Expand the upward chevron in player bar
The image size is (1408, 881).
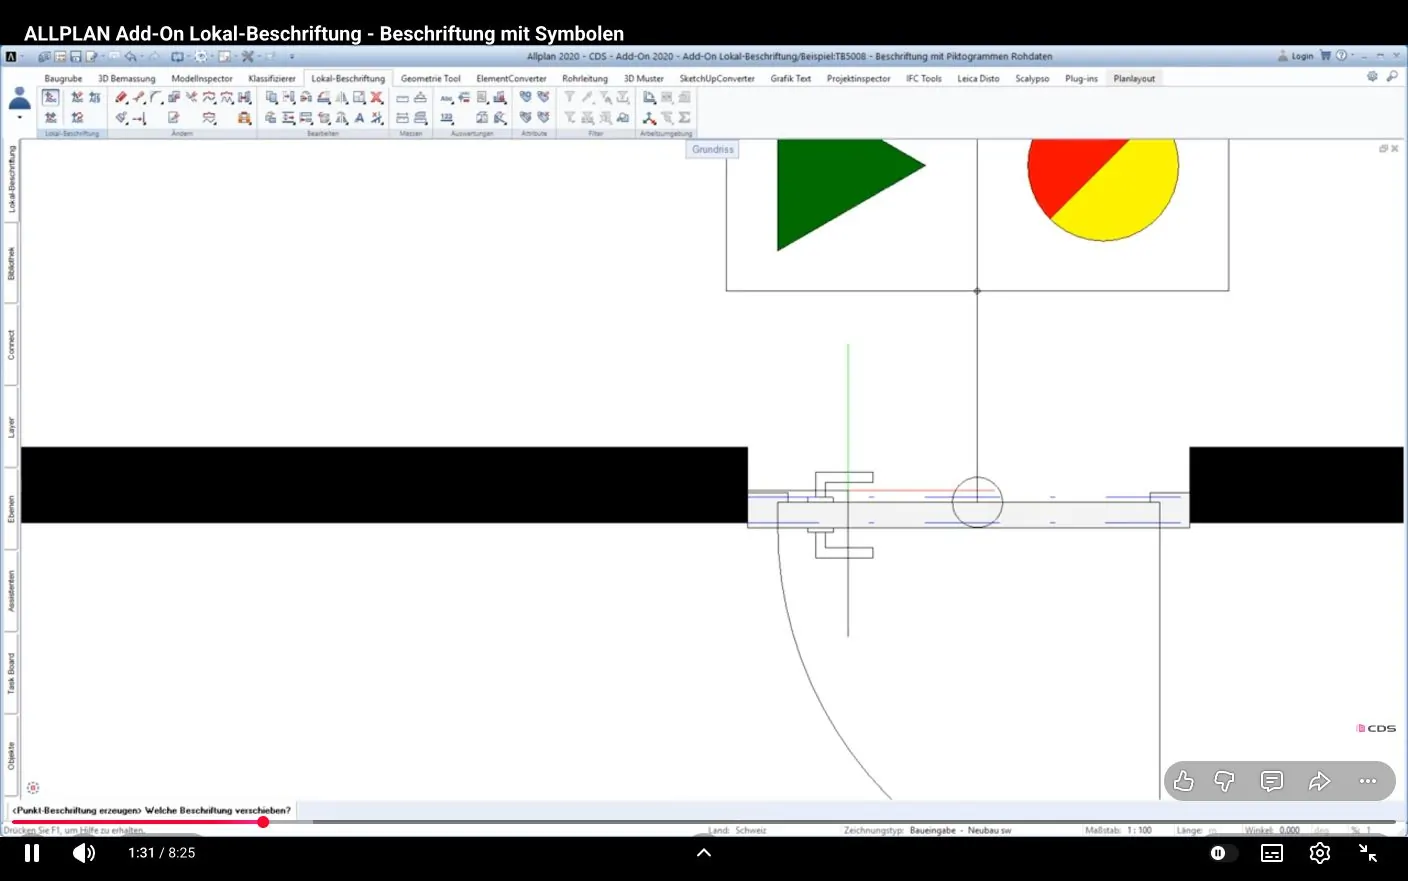704,853
